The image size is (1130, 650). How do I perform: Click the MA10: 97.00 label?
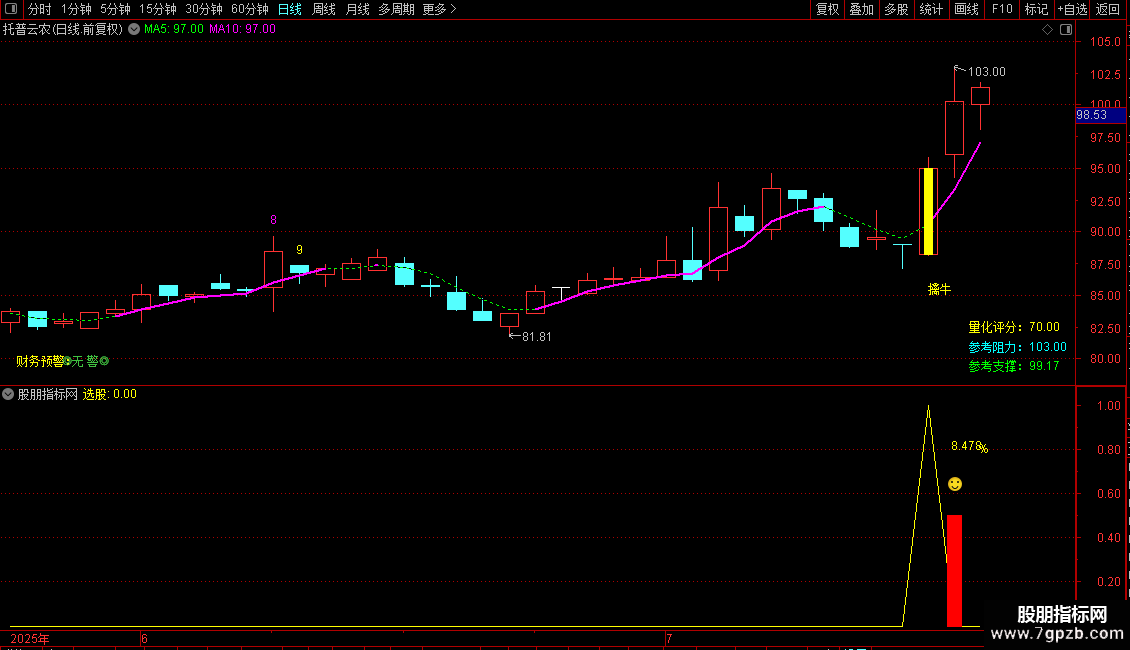click(242, 29)
